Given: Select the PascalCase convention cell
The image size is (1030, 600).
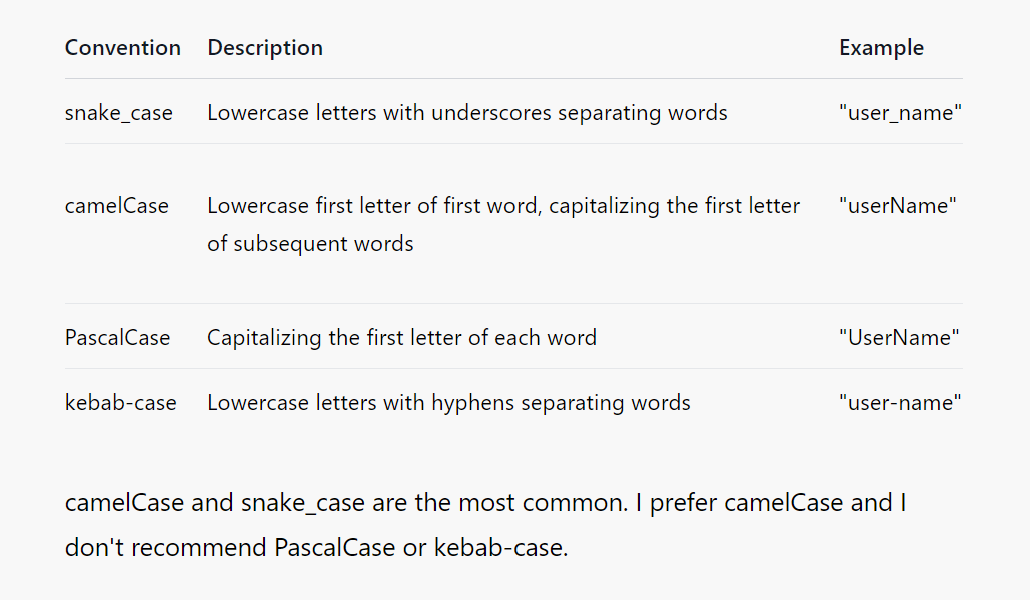Looking at the screenshot, I should 117,338.
